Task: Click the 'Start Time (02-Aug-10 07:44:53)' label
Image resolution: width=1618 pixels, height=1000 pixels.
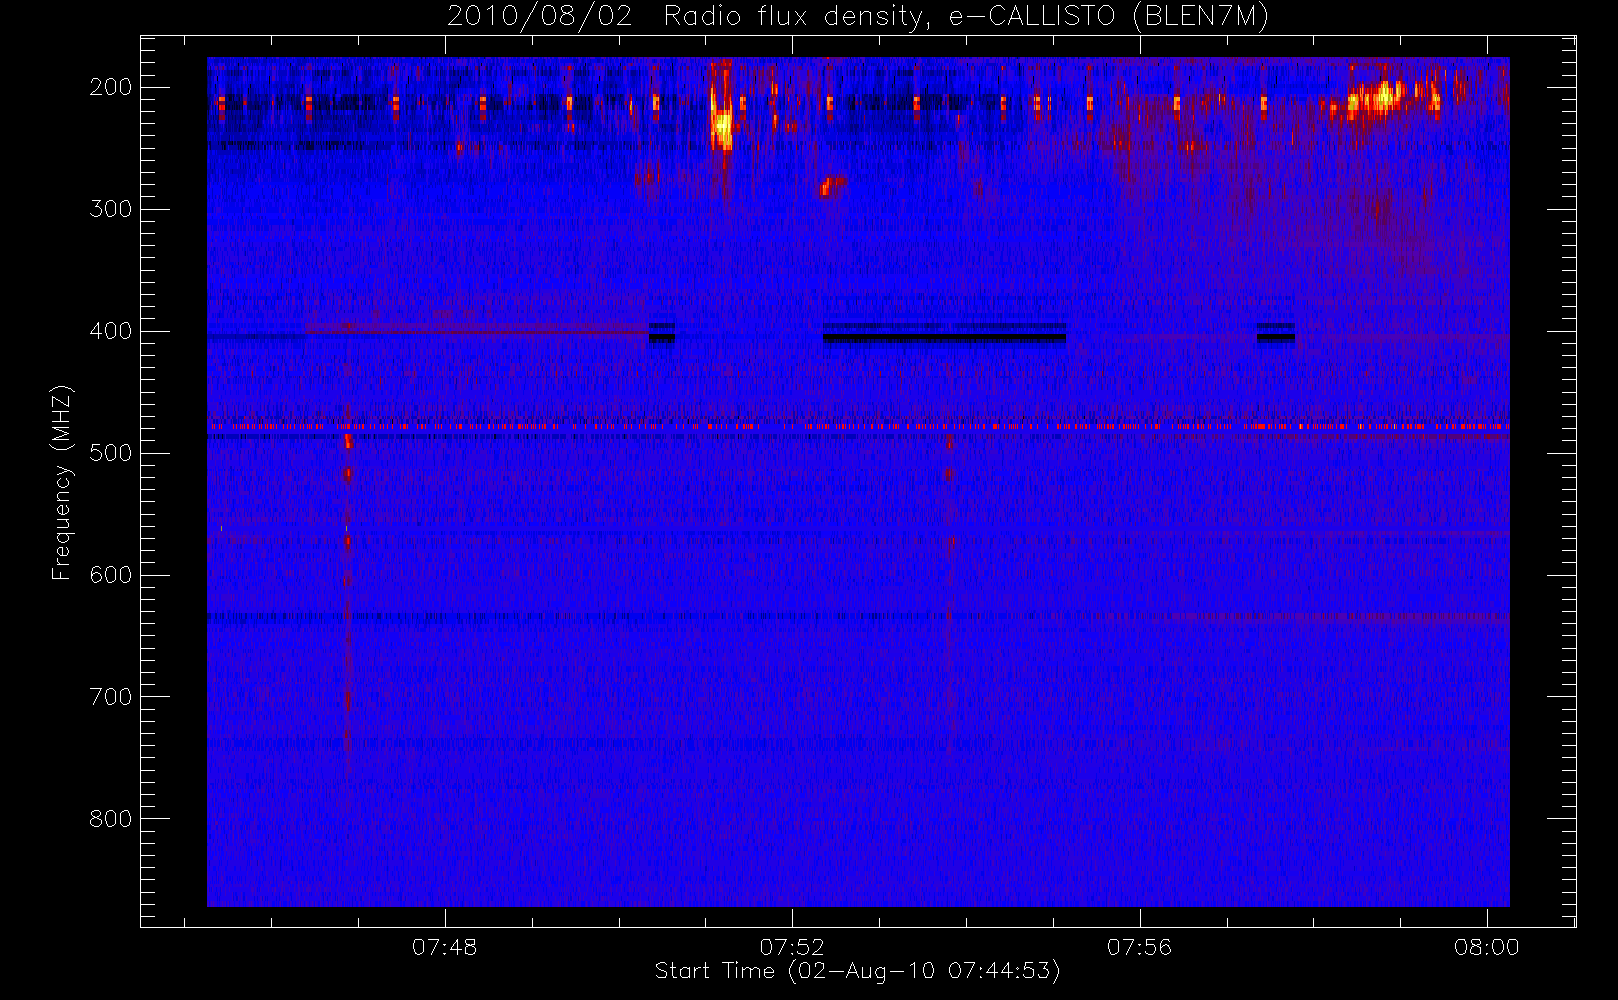Action: [857, 971]
